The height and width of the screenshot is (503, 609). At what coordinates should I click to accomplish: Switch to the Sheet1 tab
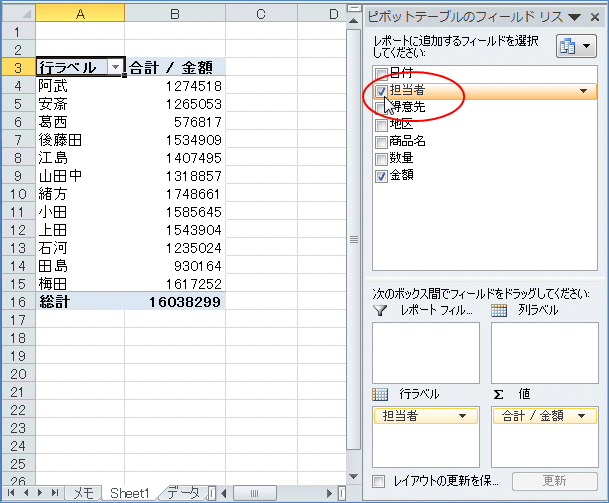pyautogui.click(x=130, y=493)
